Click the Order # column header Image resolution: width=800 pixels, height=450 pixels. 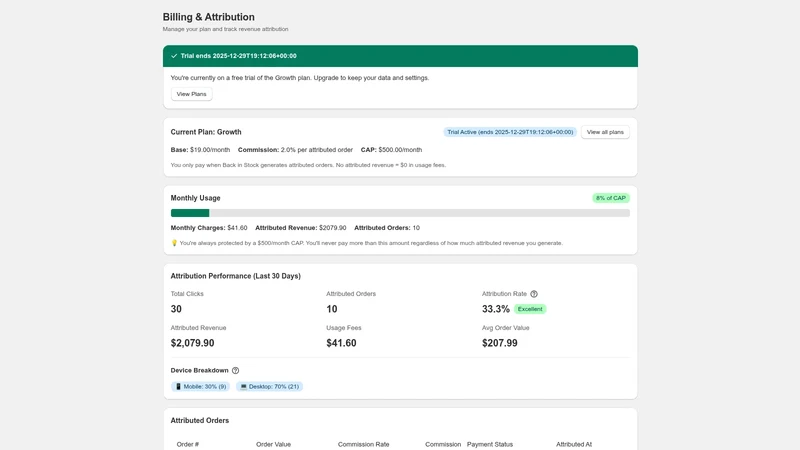point(188,444)
